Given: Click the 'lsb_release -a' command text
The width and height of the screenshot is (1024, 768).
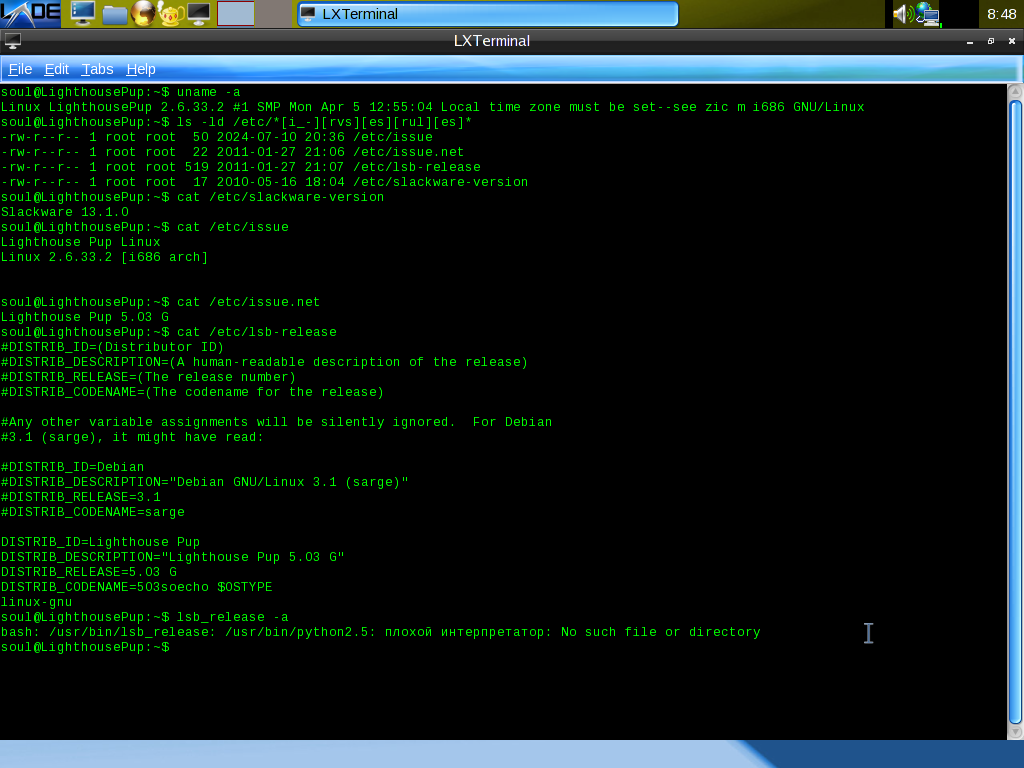Looking at the screenshot, I should coord(232,618).
